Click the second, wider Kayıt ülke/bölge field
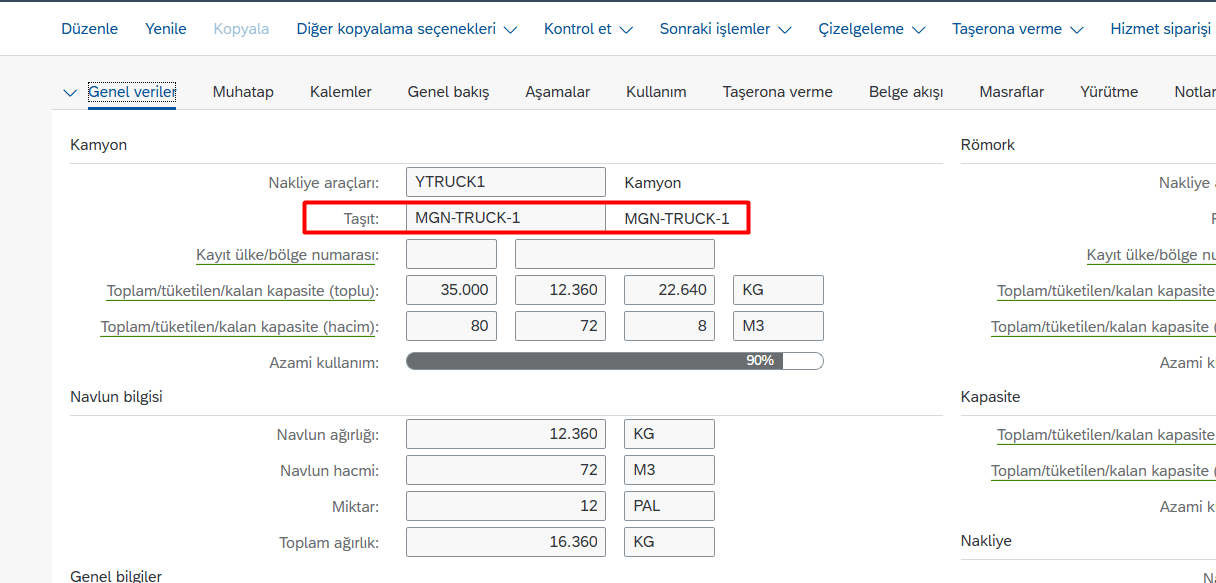The height and width of the screenshot is (583, 1216). (x=615, y=254)
